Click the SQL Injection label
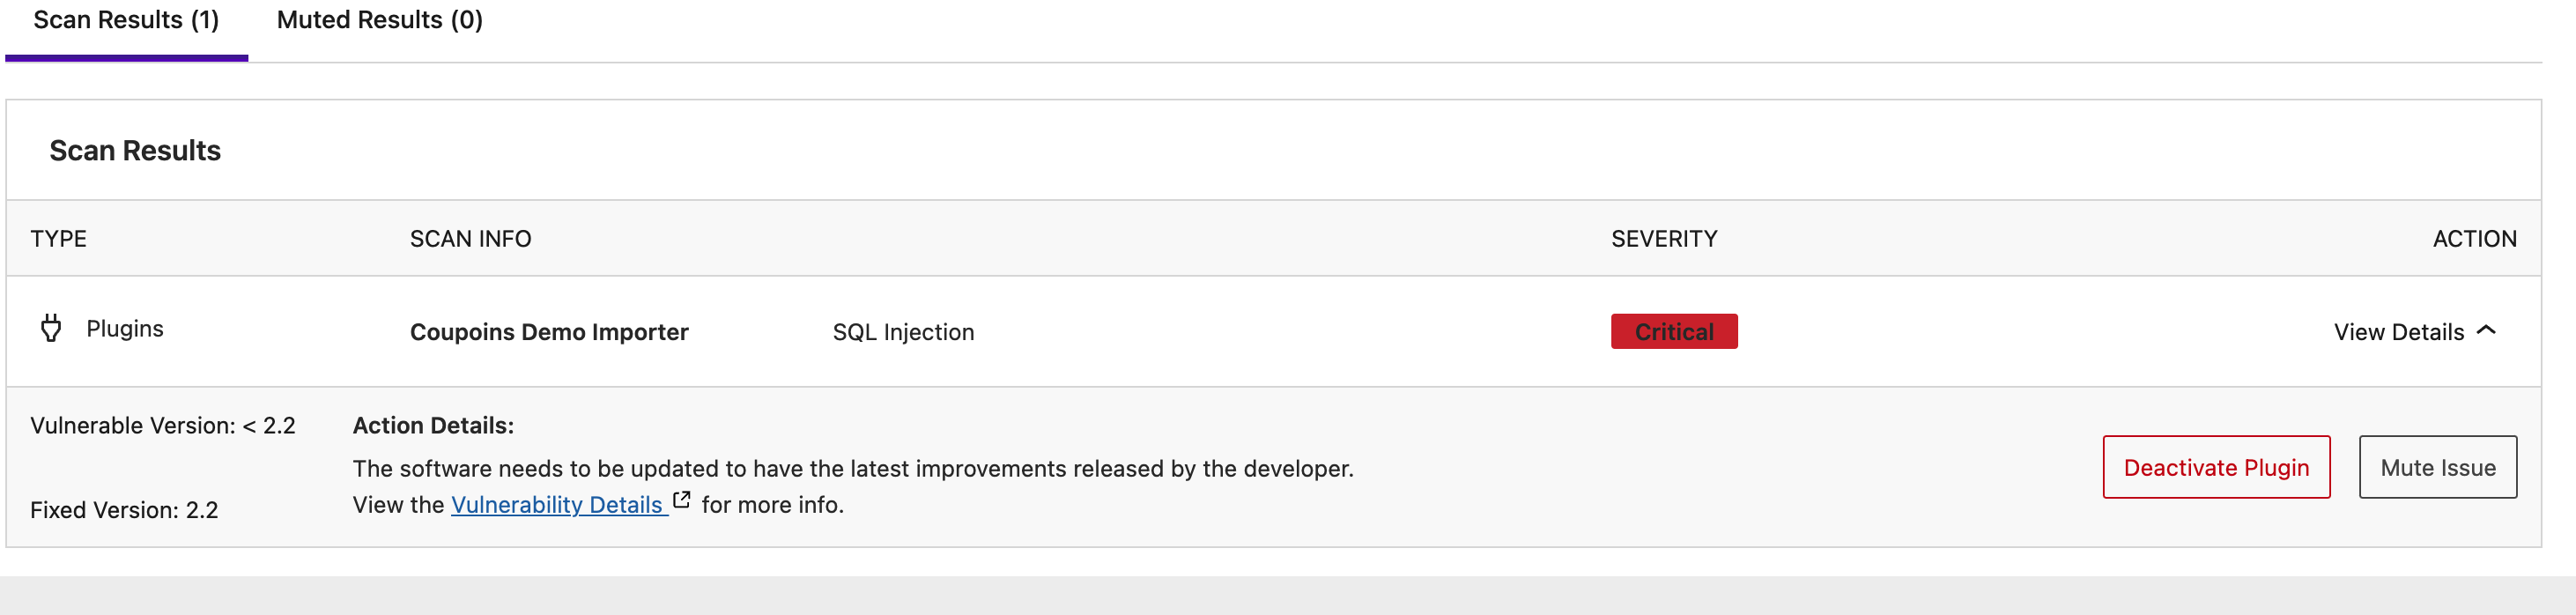 click(x=903, y=332)
